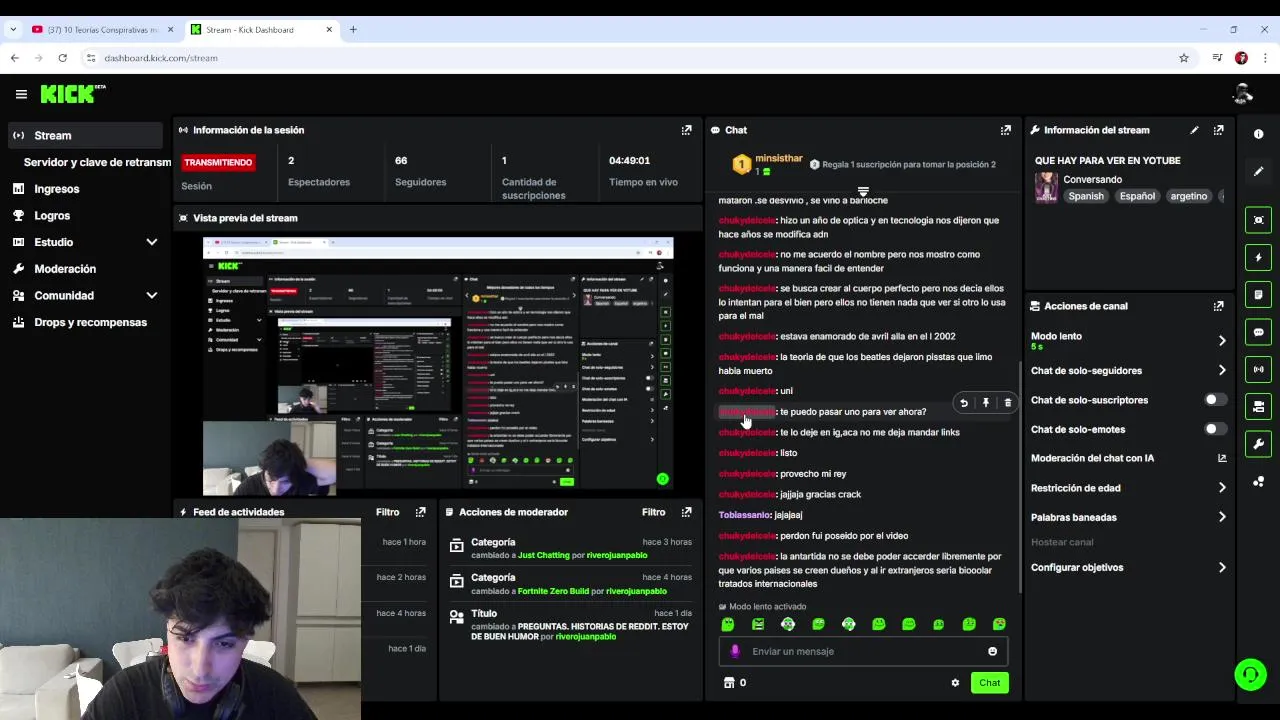Viewport: 1280px width, 720px height.
Task: Click Tobiassanio username in chat
Action: point(745,515)
